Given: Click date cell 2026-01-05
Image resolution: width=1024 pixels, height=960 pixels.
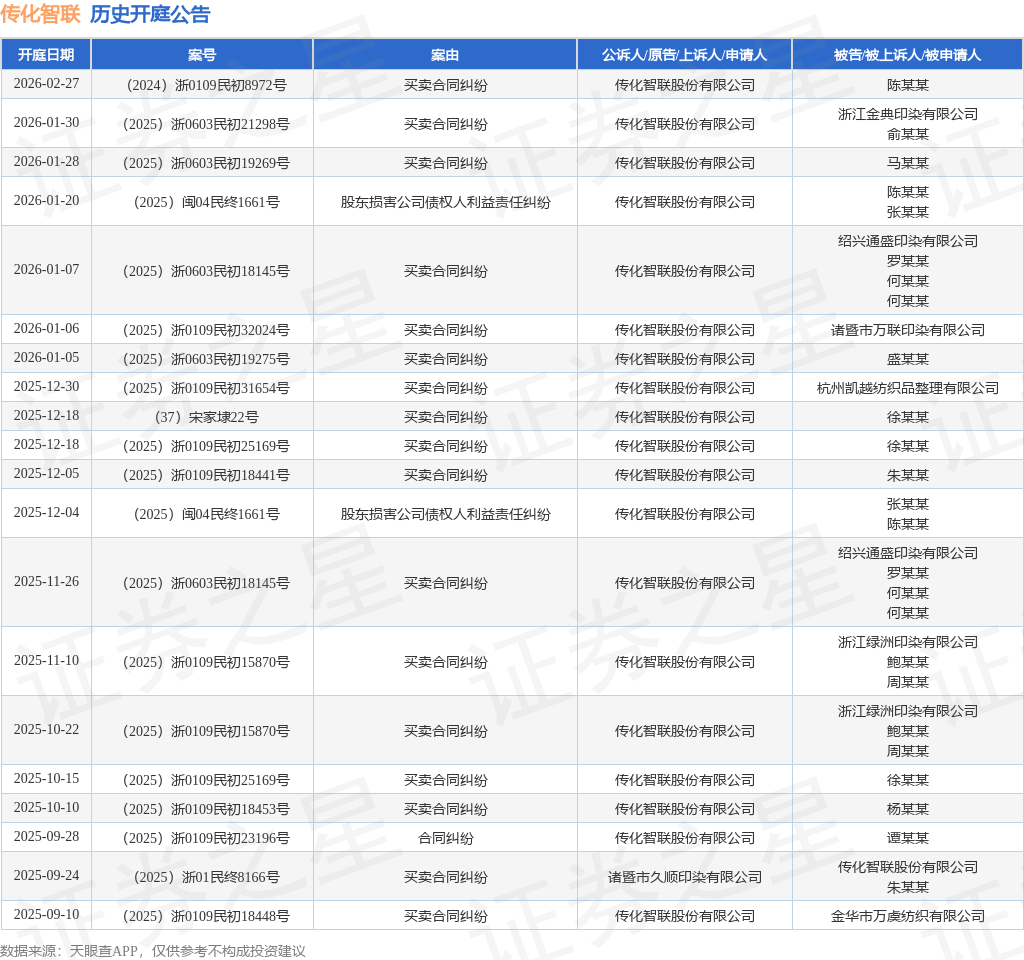Looking at the screenshot, I should pos(46,358).
